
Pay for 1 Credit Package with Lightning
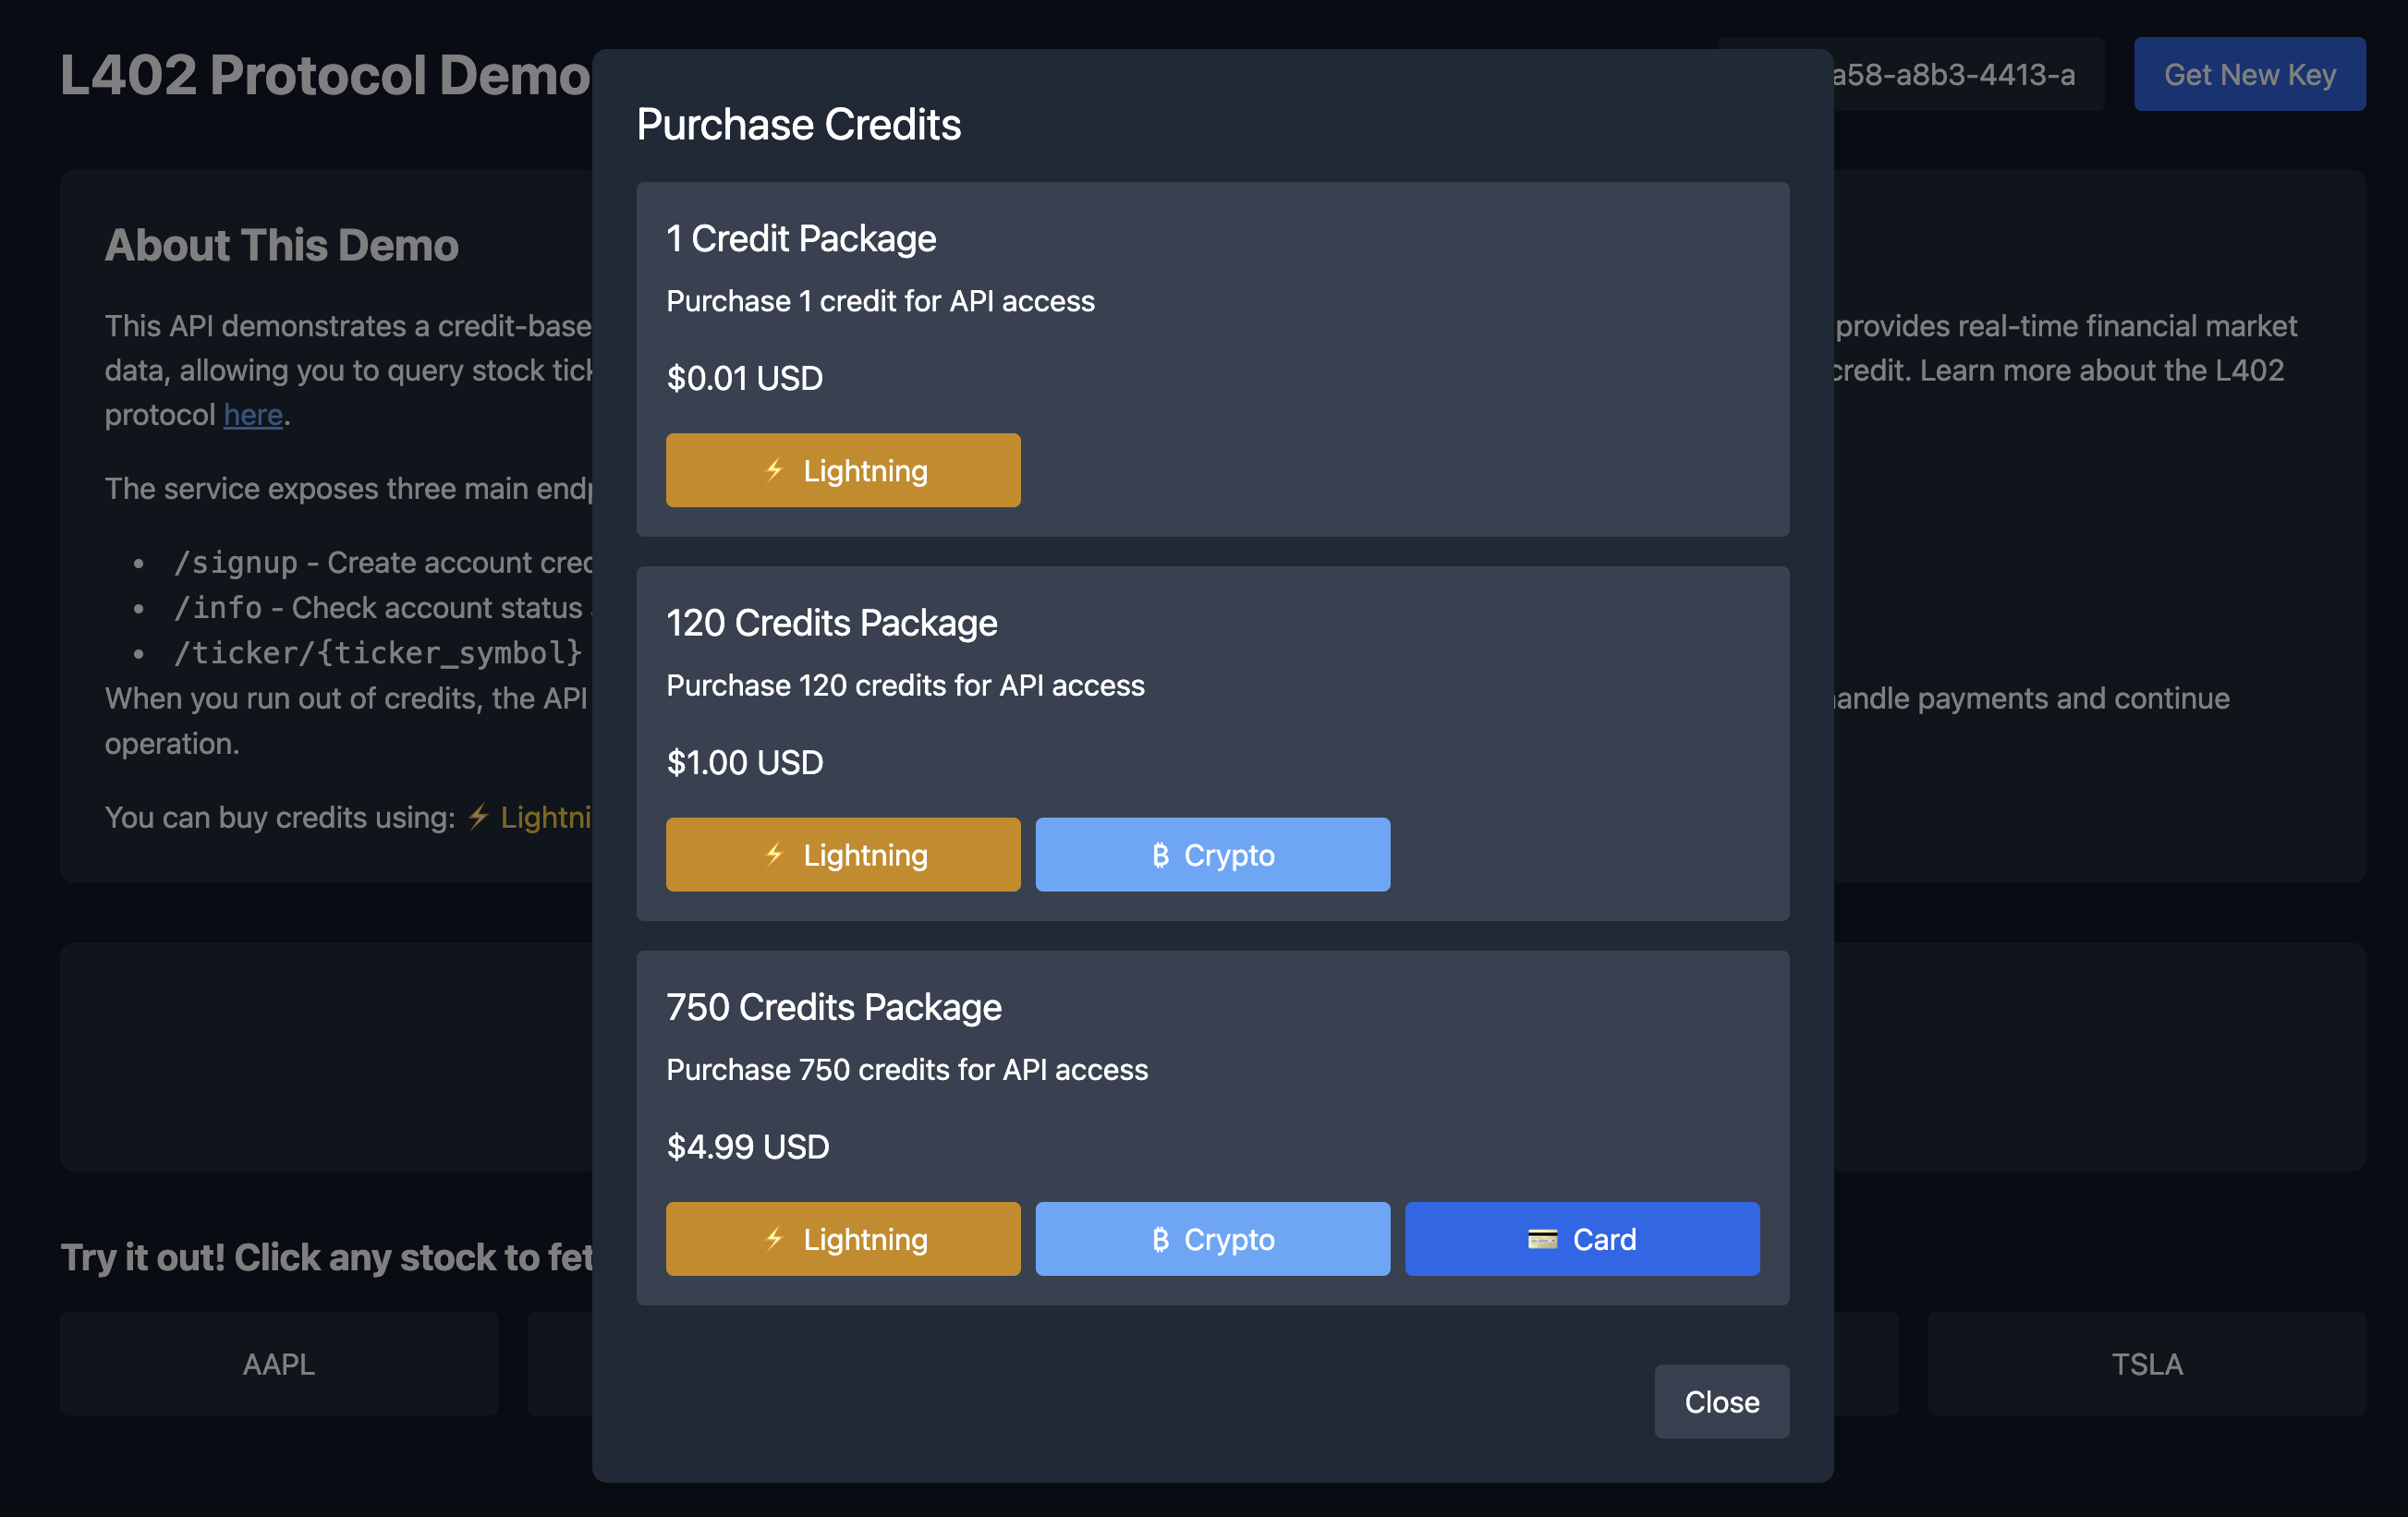843,470
